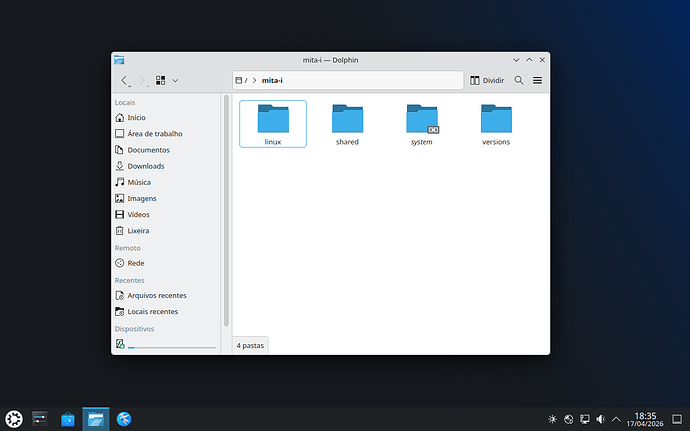This screenshot has height=431, width=690.
Task: Go back with the back arrow
Action: point(125,81)
